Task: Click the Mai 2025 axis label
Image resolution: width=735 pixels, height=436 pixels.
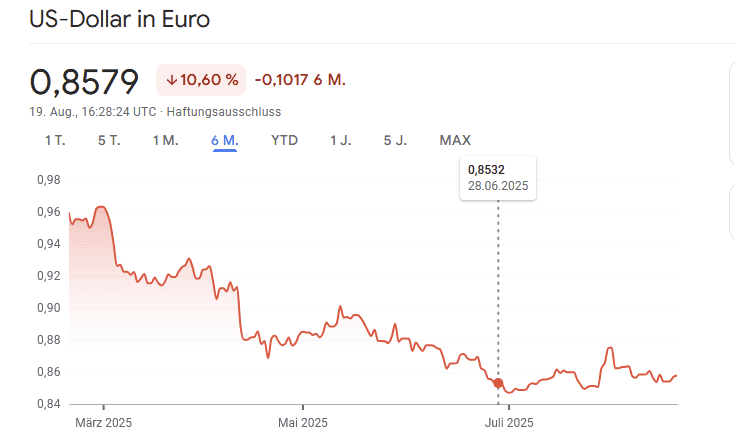Action: [x=302, y=421]
